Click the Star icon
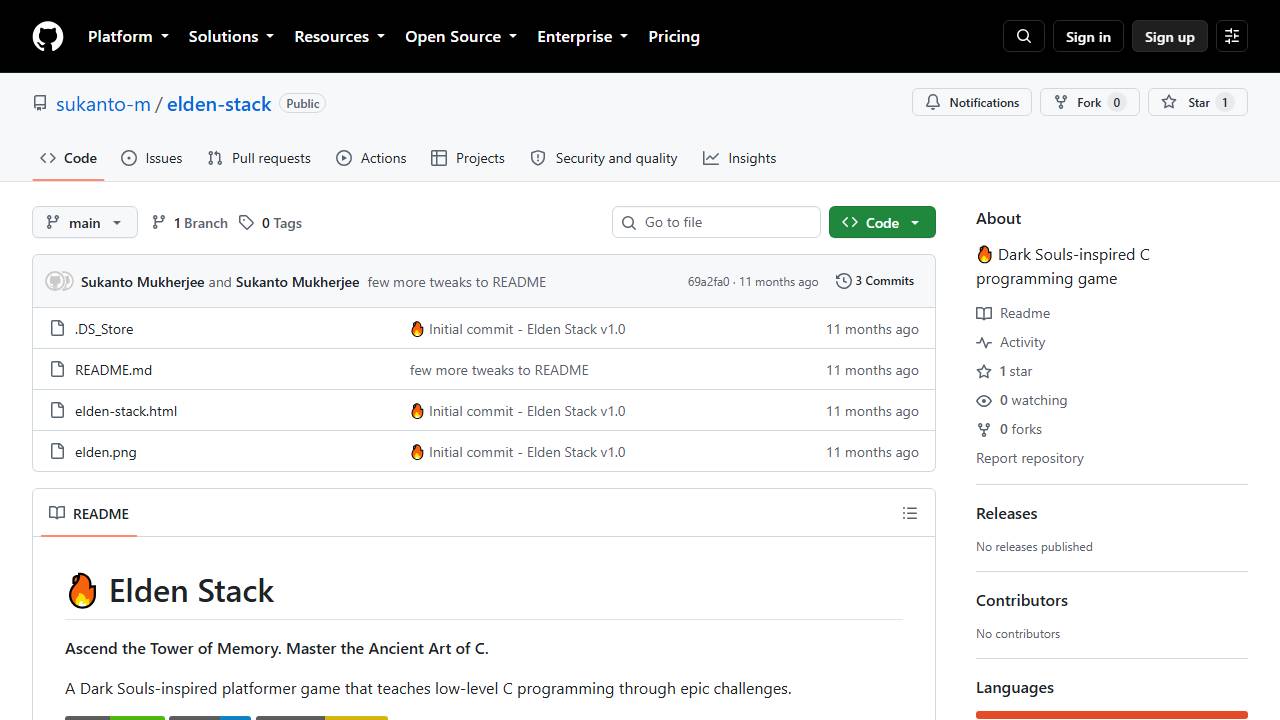The height and width of the screenshot is (720, 1280). (x=1169, y=102)
